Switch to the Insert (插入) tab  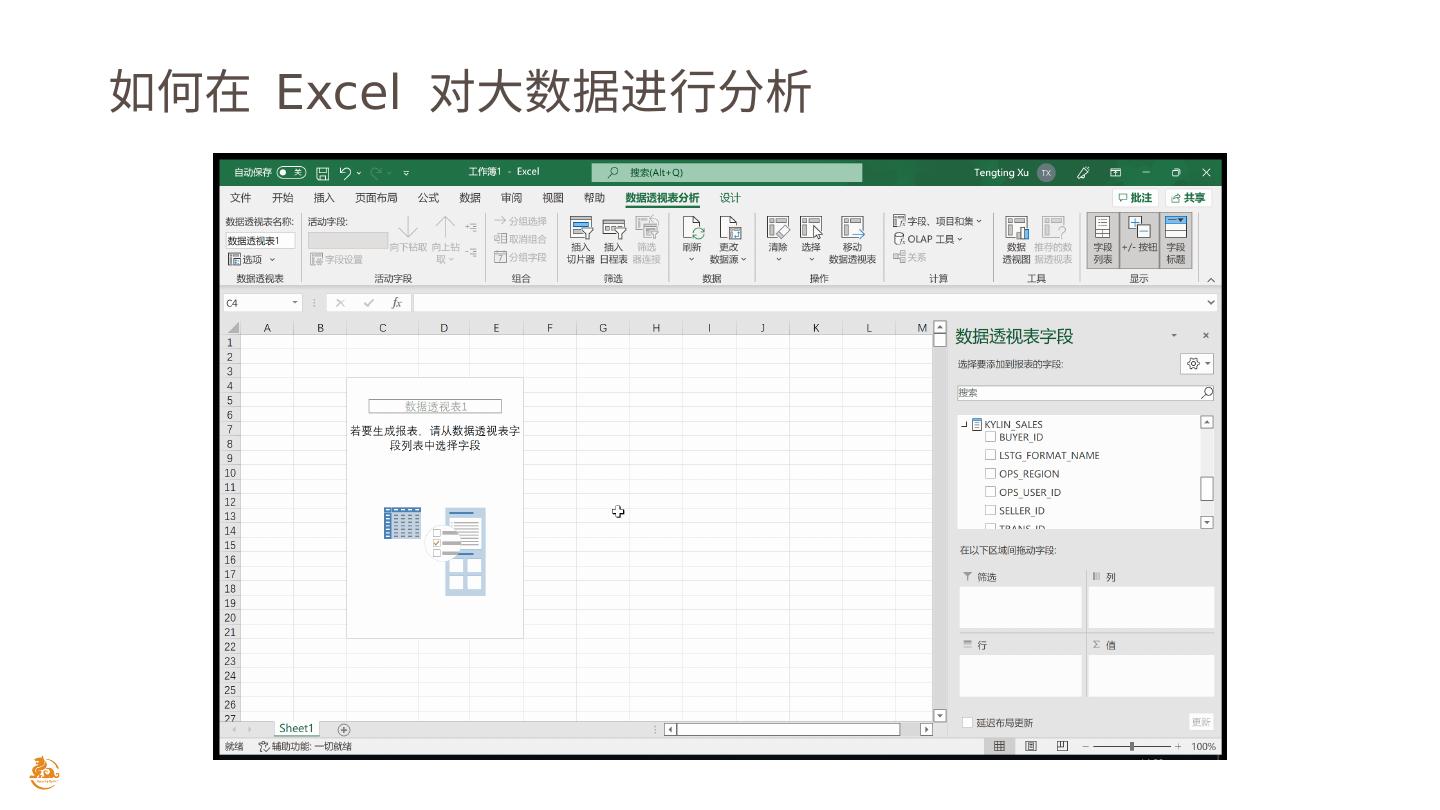(x=324, y=198)
